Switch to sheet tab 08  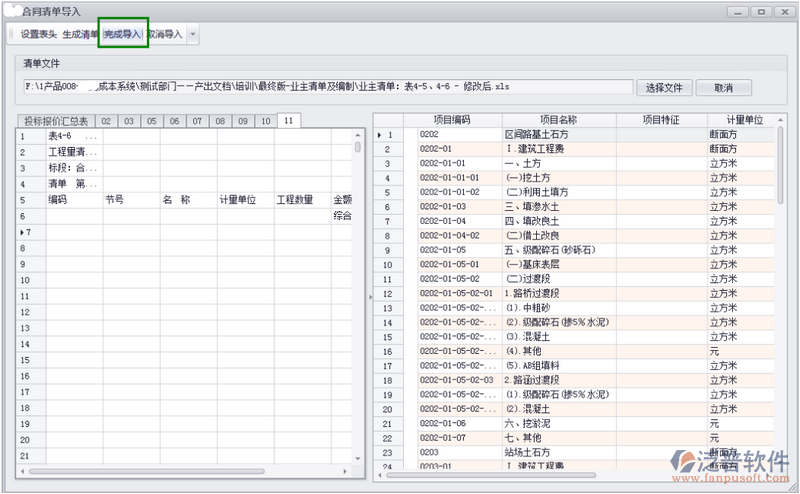(x=219, y=121)
